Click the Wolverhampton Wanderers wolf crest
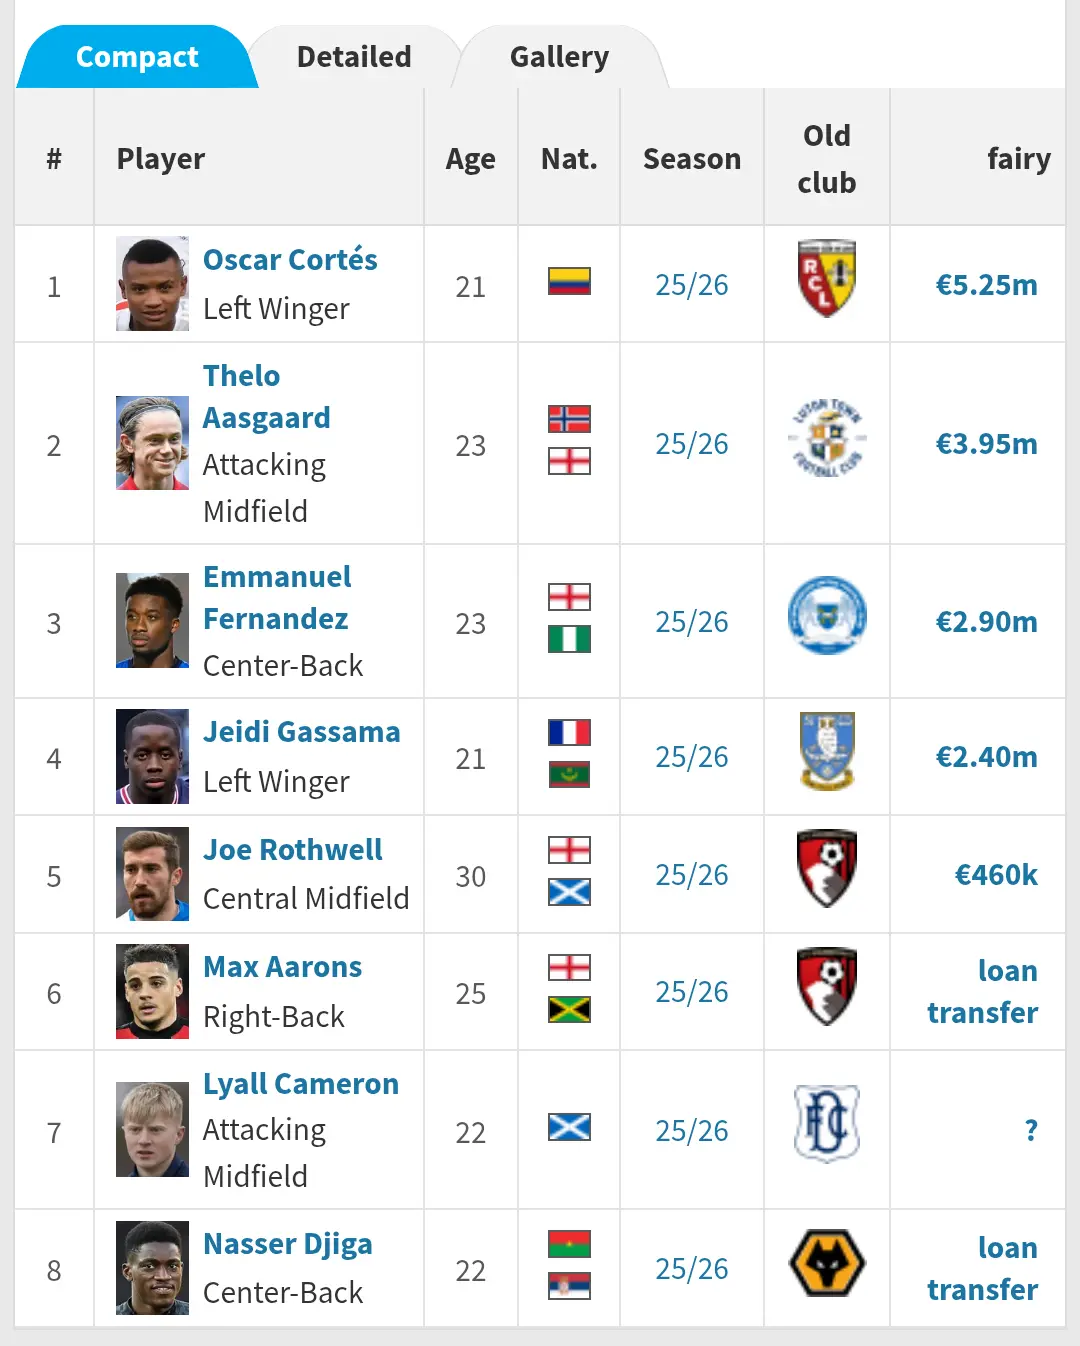This screenshot has height=1346, width=1080. [826, 1263]
